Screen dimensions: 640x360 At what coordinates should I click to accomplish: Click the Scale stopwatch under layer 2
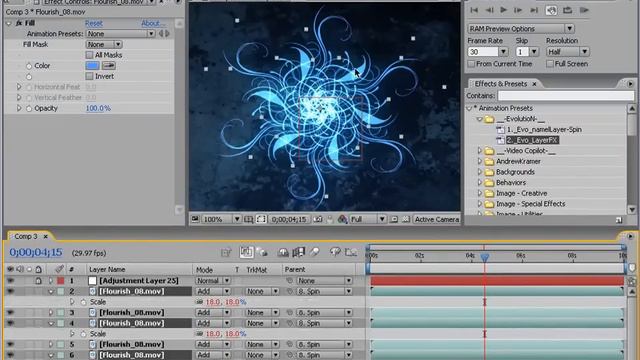[83, 302]
